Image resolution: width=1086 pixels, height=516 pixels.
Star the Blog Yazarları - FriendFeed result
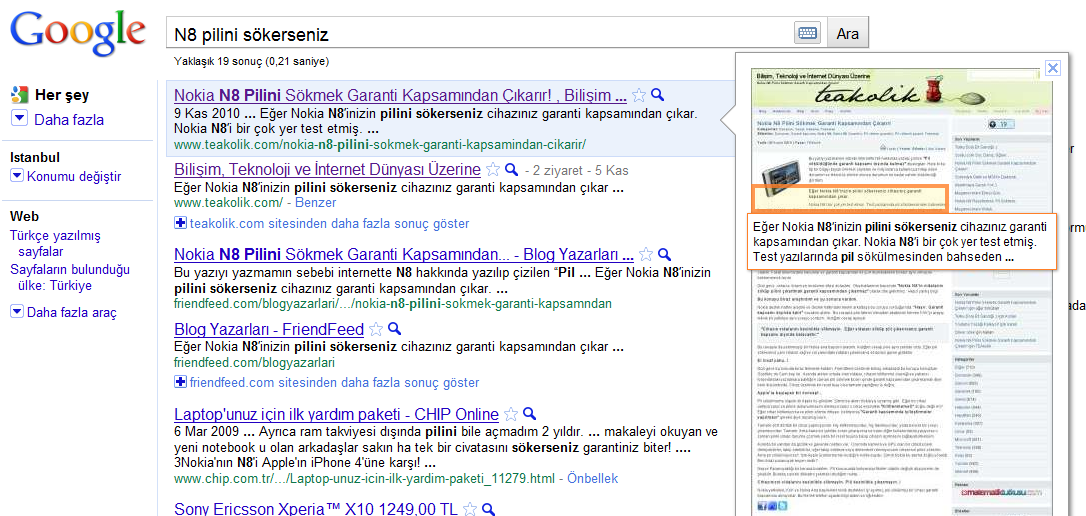[376, 329]
